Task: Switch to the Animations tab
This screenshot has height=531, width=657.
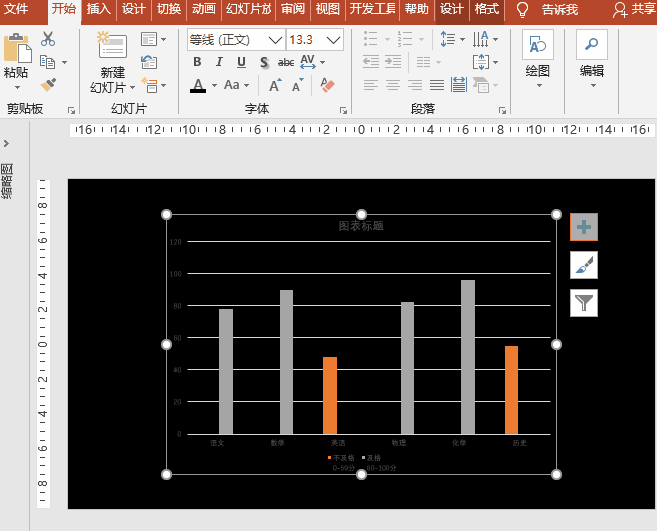Action: pos(204,9)
